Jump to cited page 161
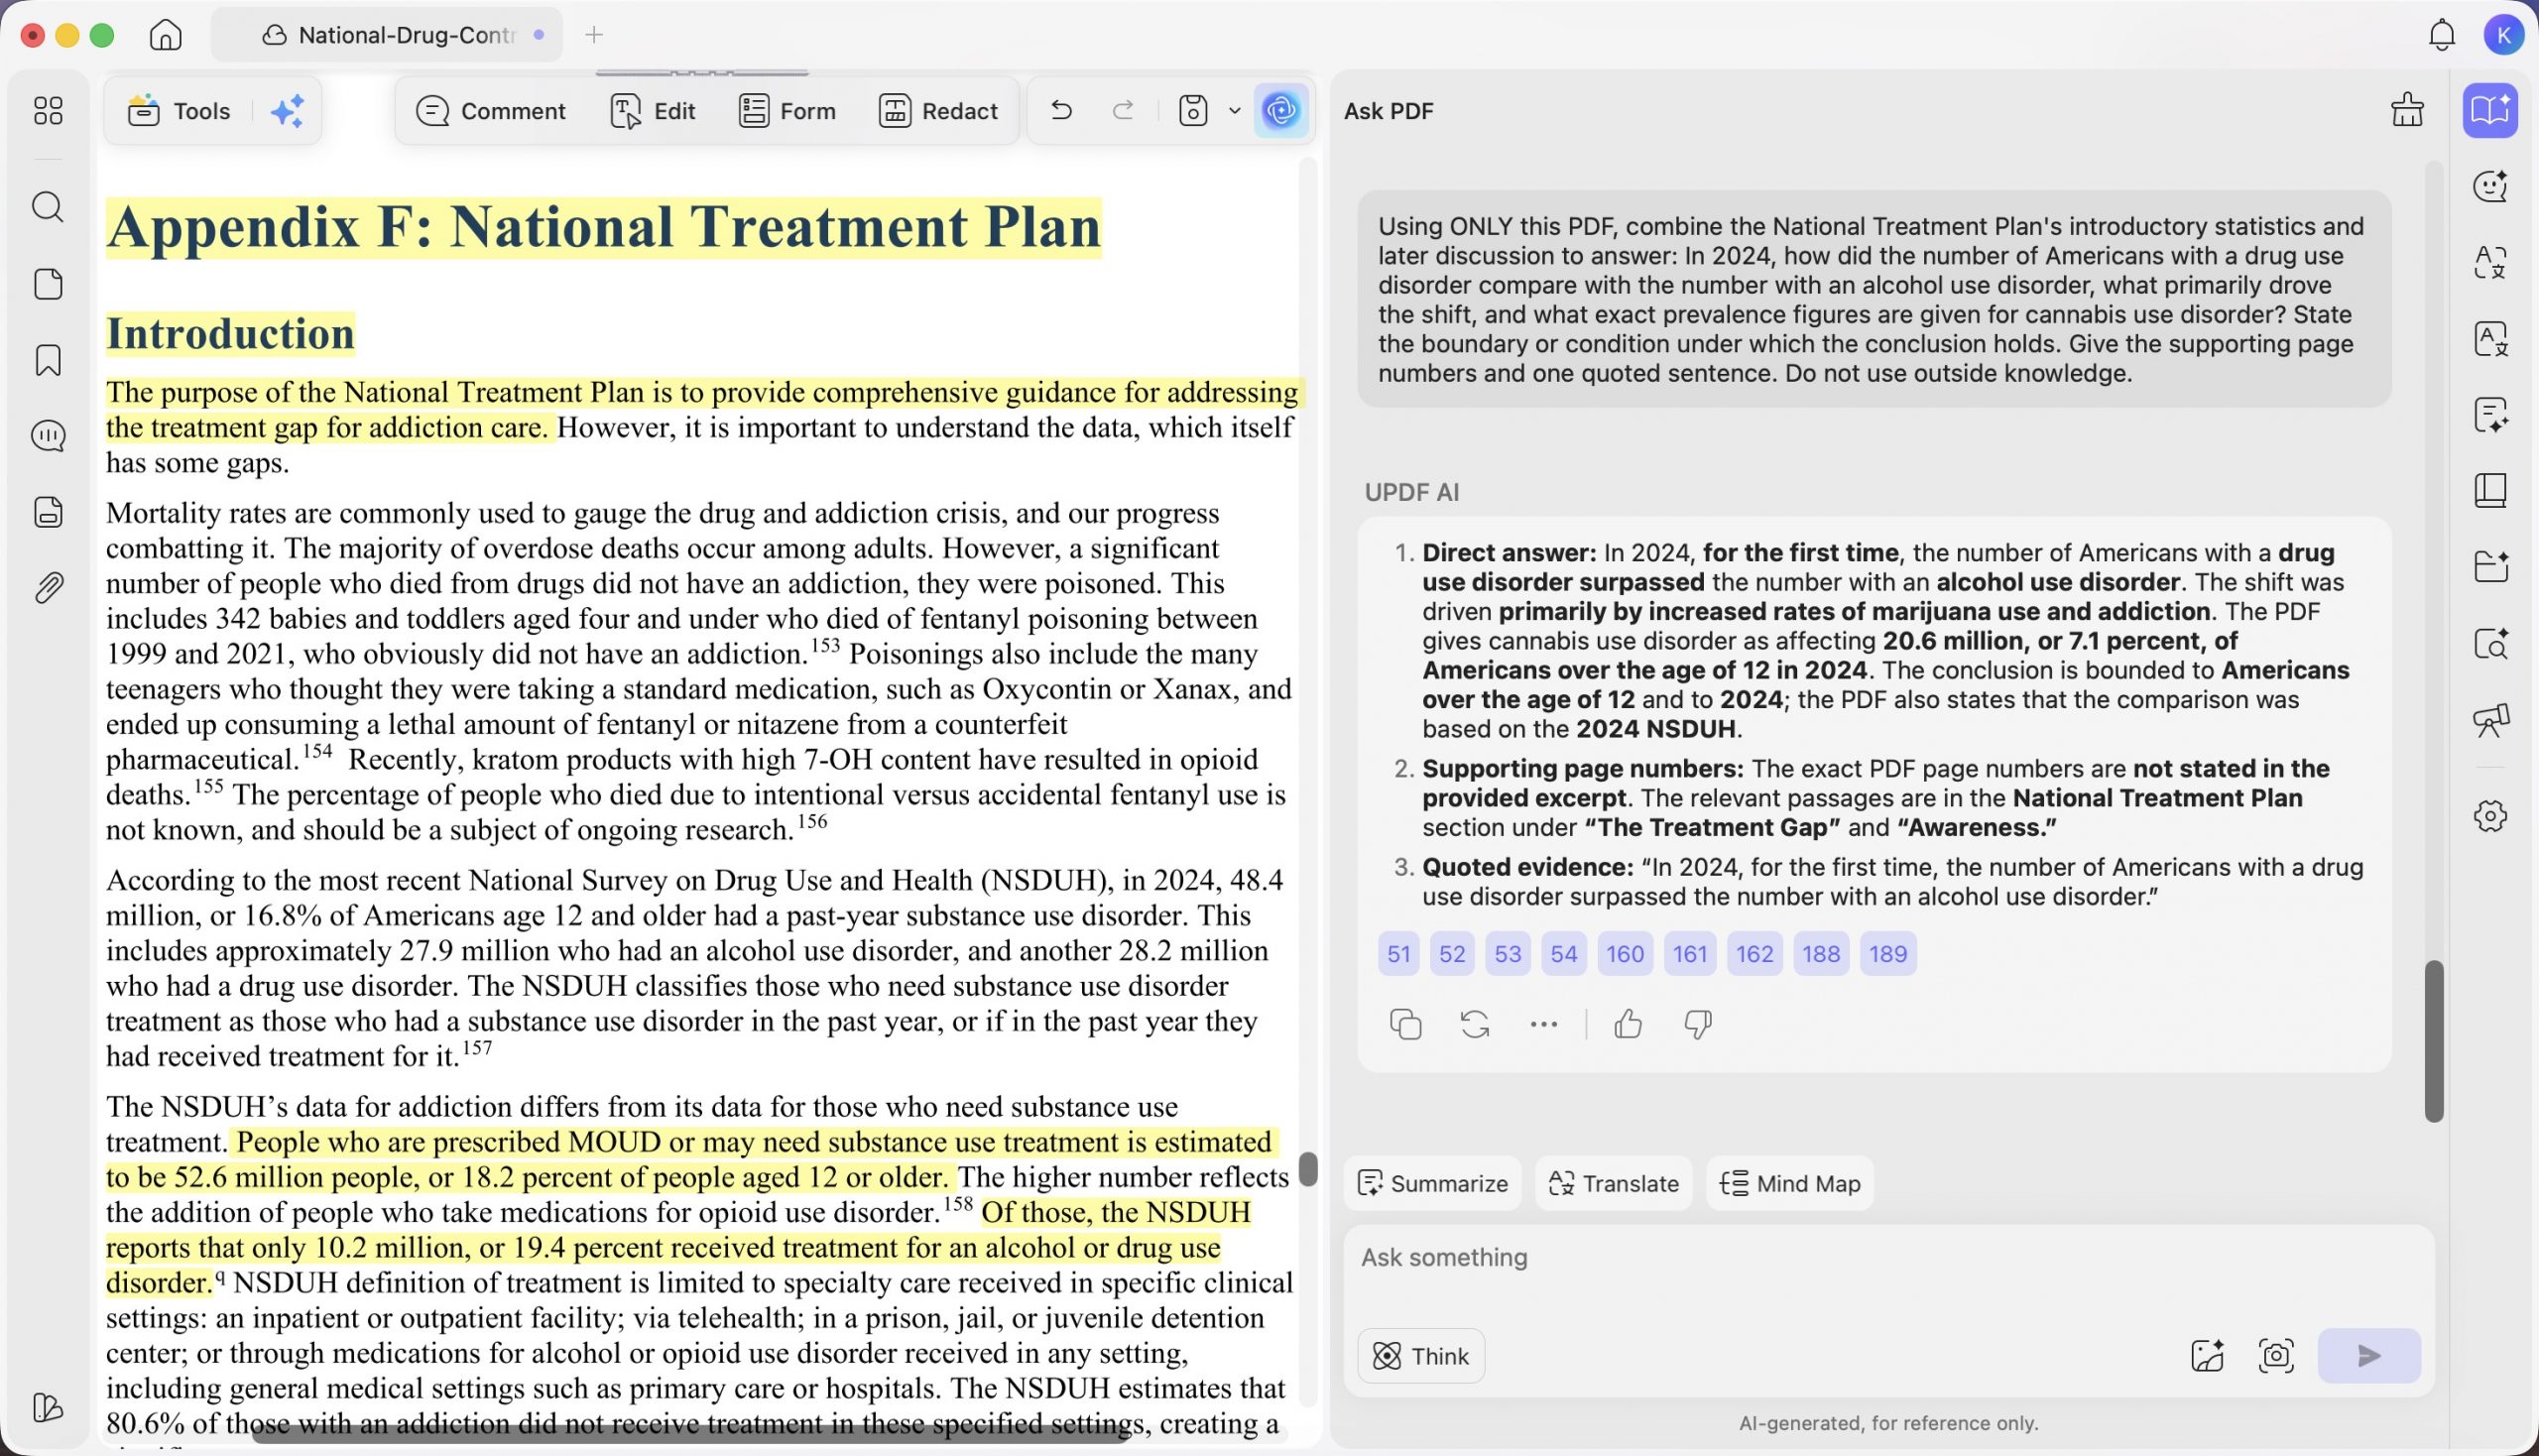Viewport: 2539px width, 1456px height. [x=1690, y=954]
